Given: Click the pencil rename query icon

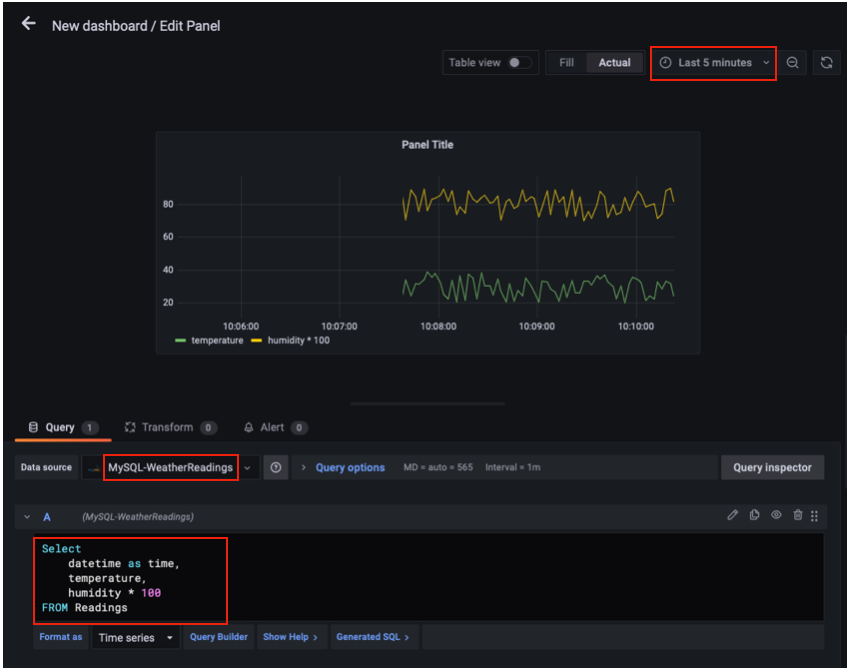Looking at the screenshot, I should coord(732,515).
